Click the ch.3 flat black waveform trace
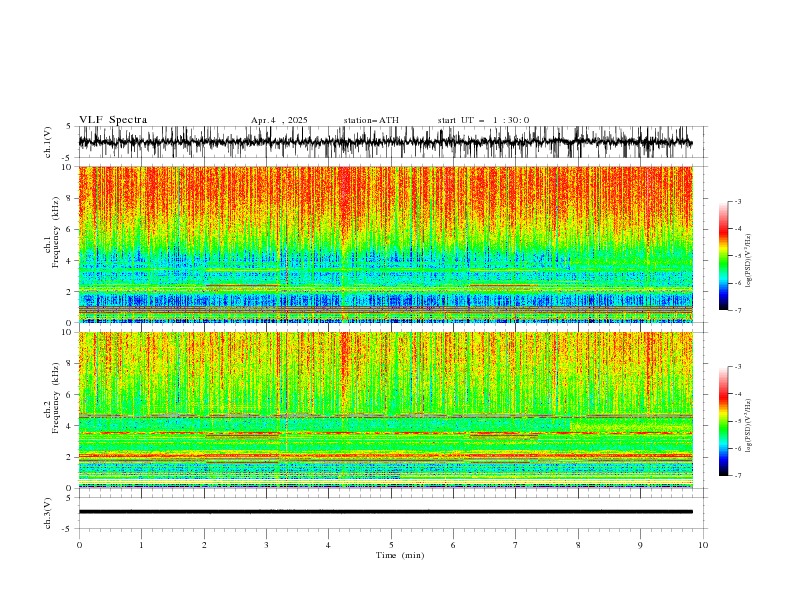 coord(385,512)
